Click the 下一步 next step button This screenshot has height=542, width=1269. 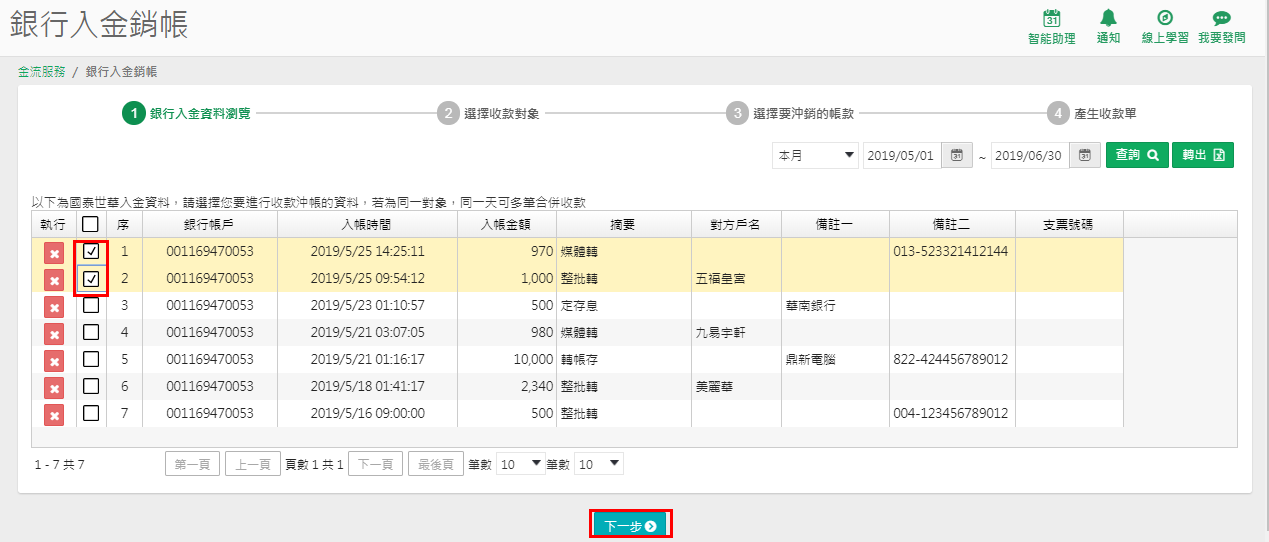coord(630,525)
